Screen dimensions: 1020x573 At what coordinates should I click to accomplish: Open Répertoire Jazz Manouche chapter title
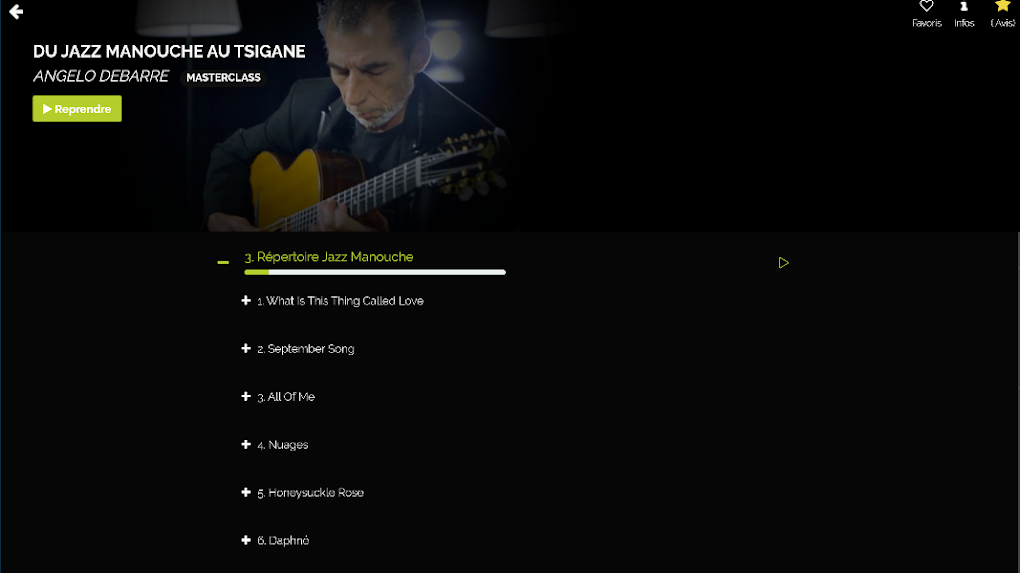pyautogui.click(x=329, y=257)
